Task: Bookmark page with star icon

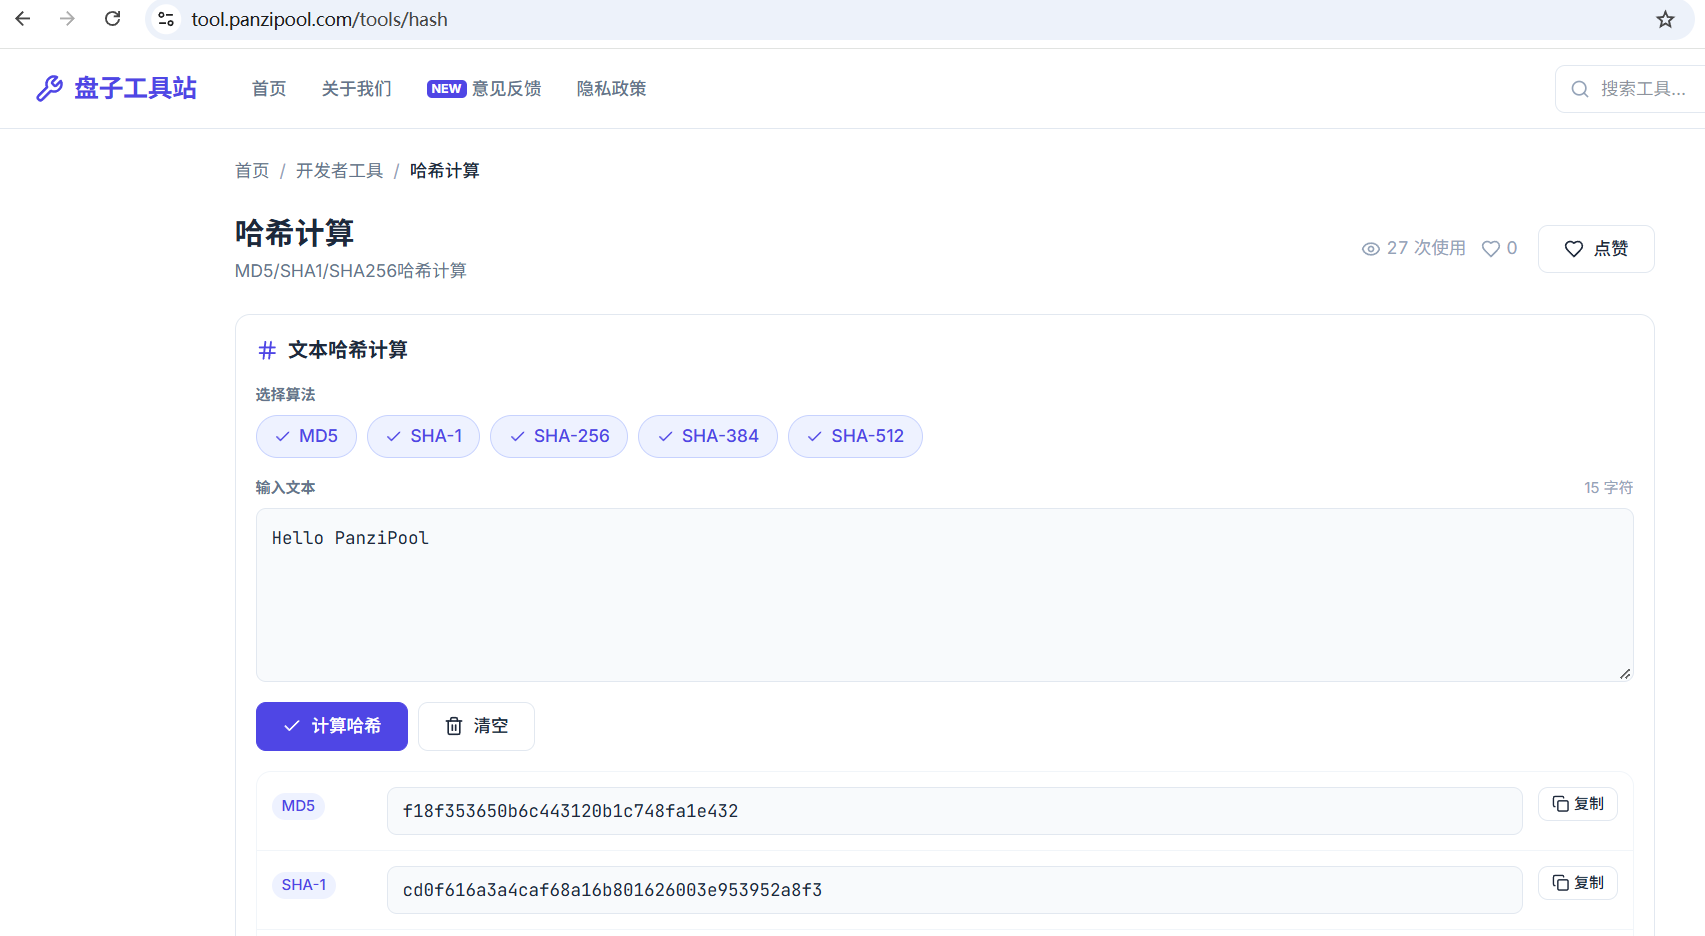Action: 1665,19
